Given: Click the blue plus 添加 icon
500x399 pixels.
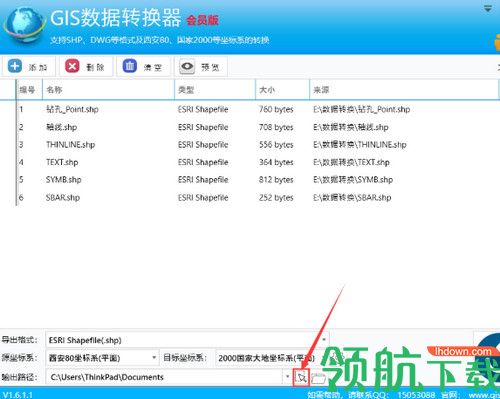Looking at the screenshot, I should pyautogui.click(x=15, y=66).
